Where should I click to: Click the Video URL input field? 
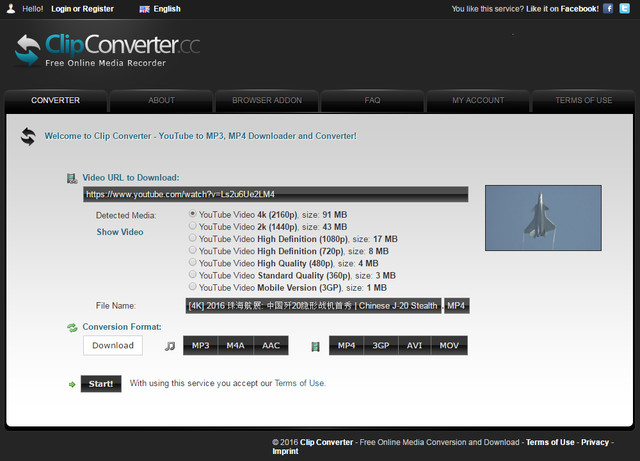coord(276,194)
